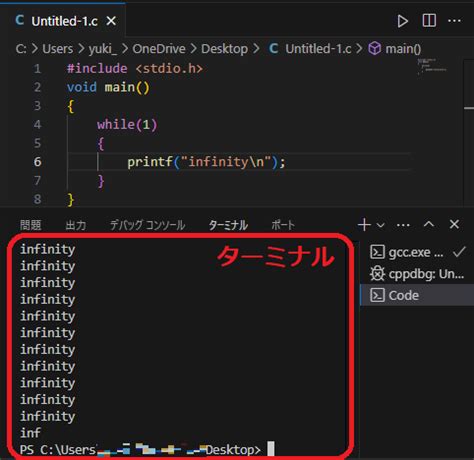This screenshot has width=474, height=460.
Task: Click the checkmark on the gcc.exe task
Action: (x=459, y=252)
